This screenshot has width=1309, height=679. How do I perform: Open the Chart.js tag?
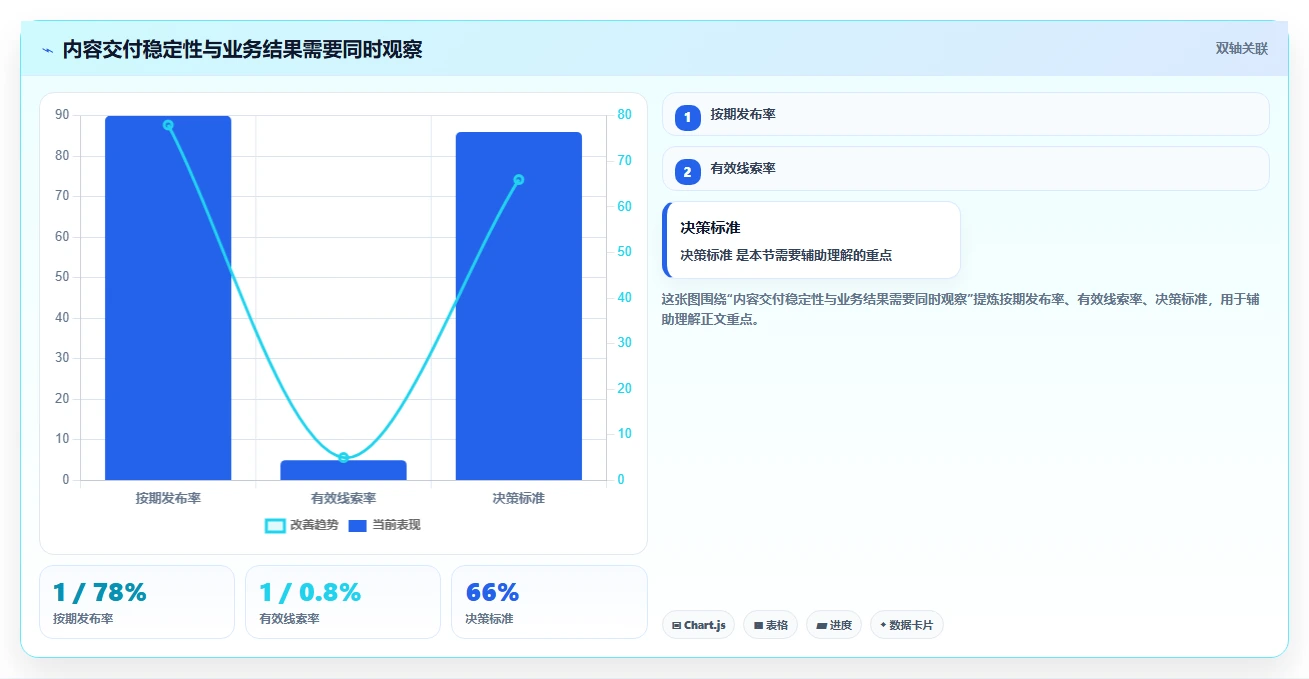(x=698, y=625)
